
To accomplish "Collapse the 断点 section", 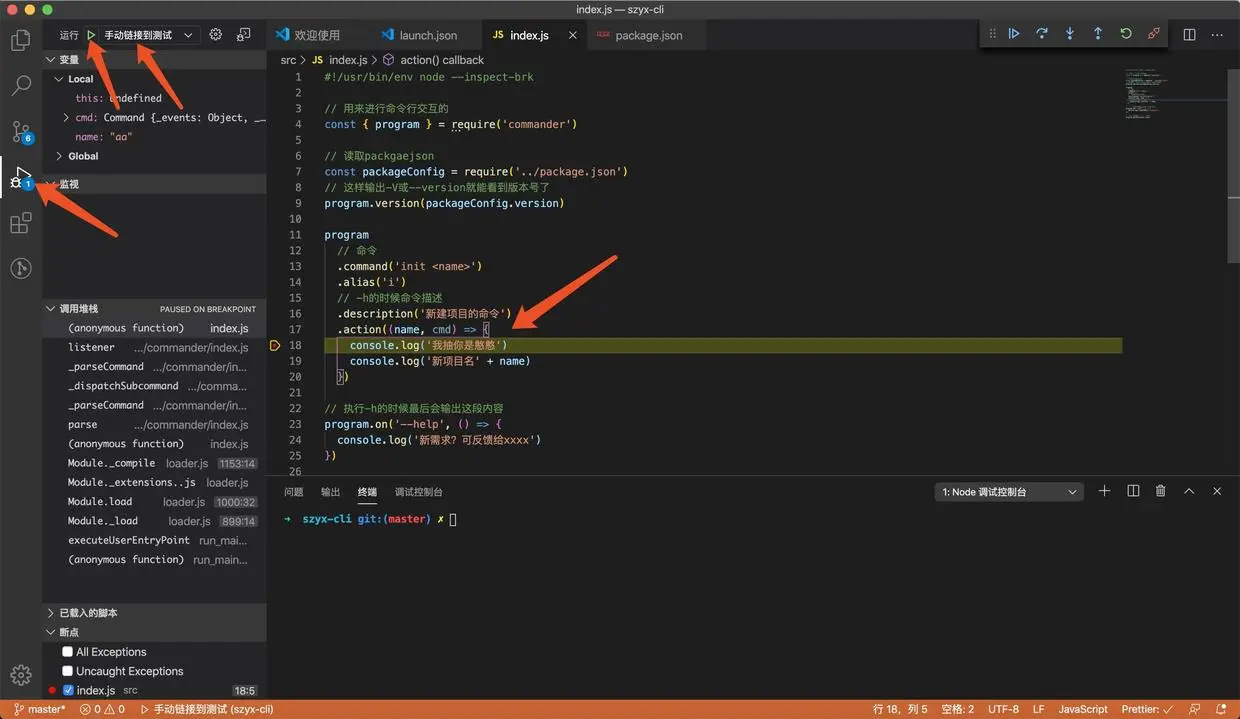I will coord(155,632).
